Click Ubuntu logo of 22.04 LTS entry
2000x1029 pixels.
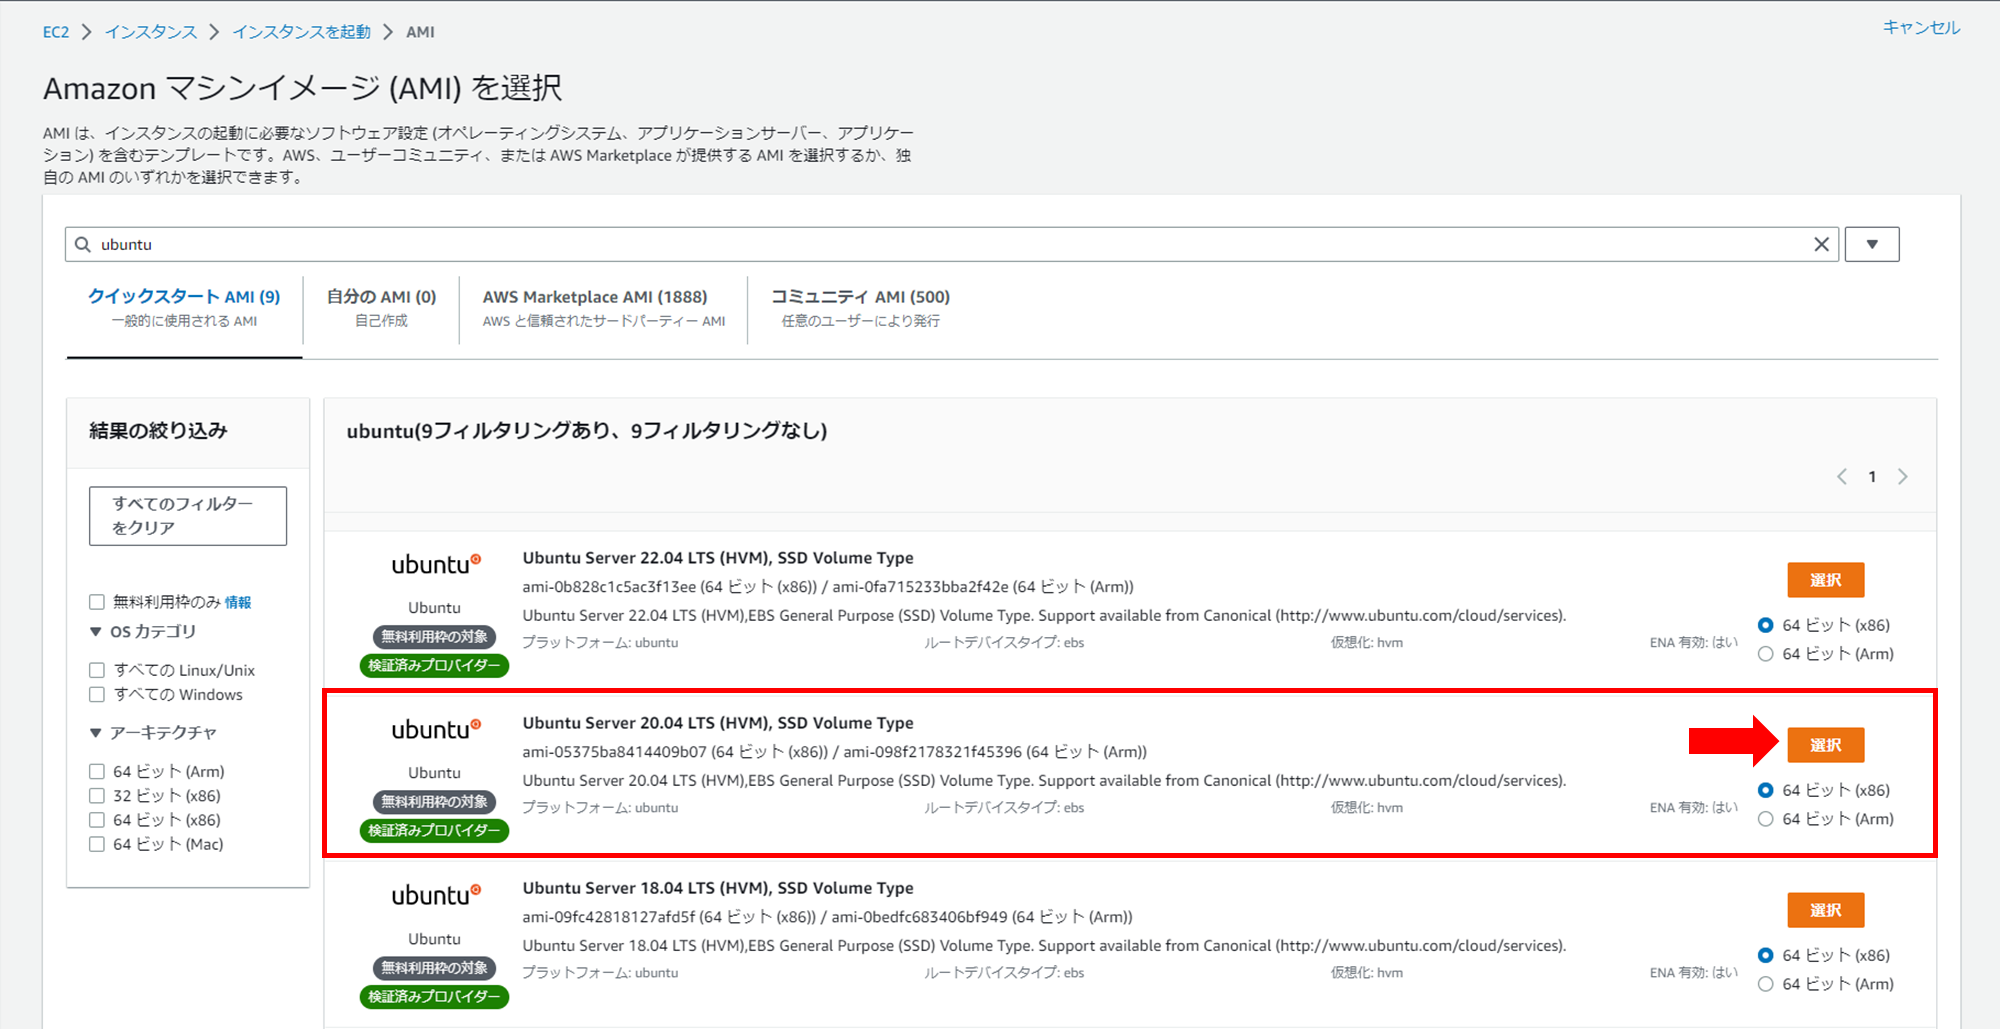(x=435, y=565)
